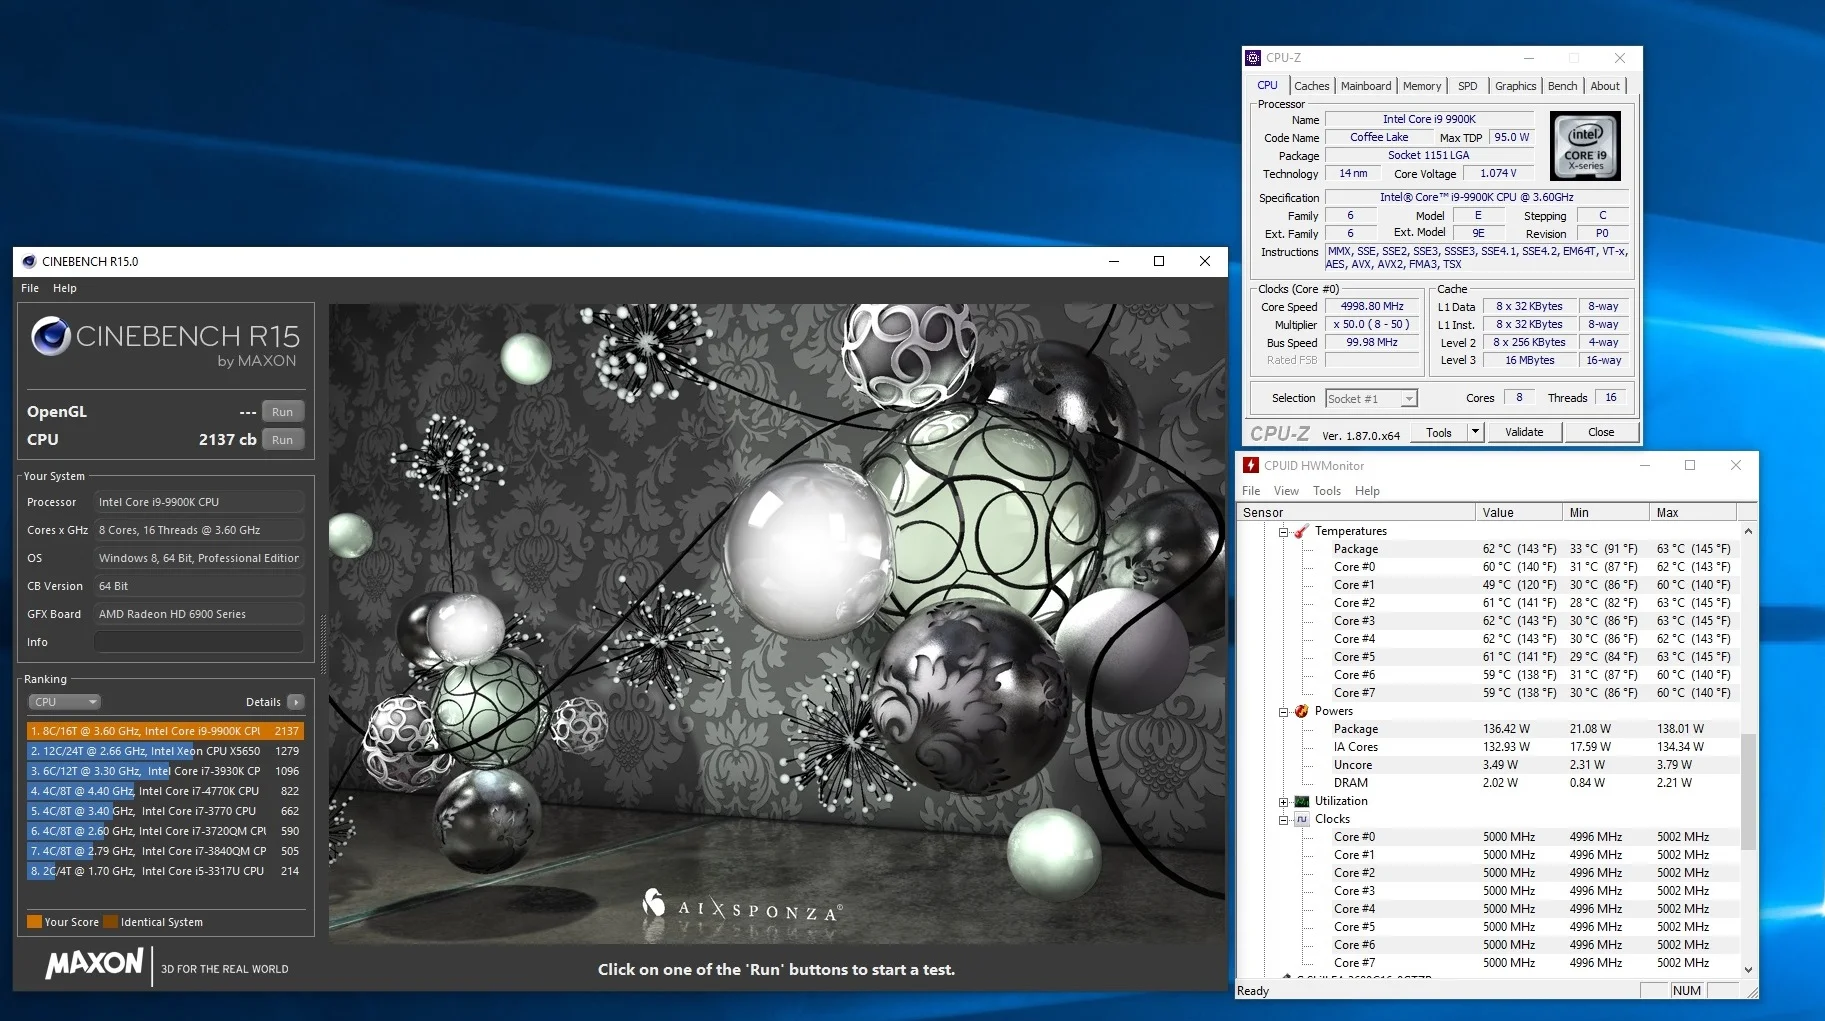Click the MAXON logo at bottom left
This screenshot has height=1021, width=1825.
point(94,964)
